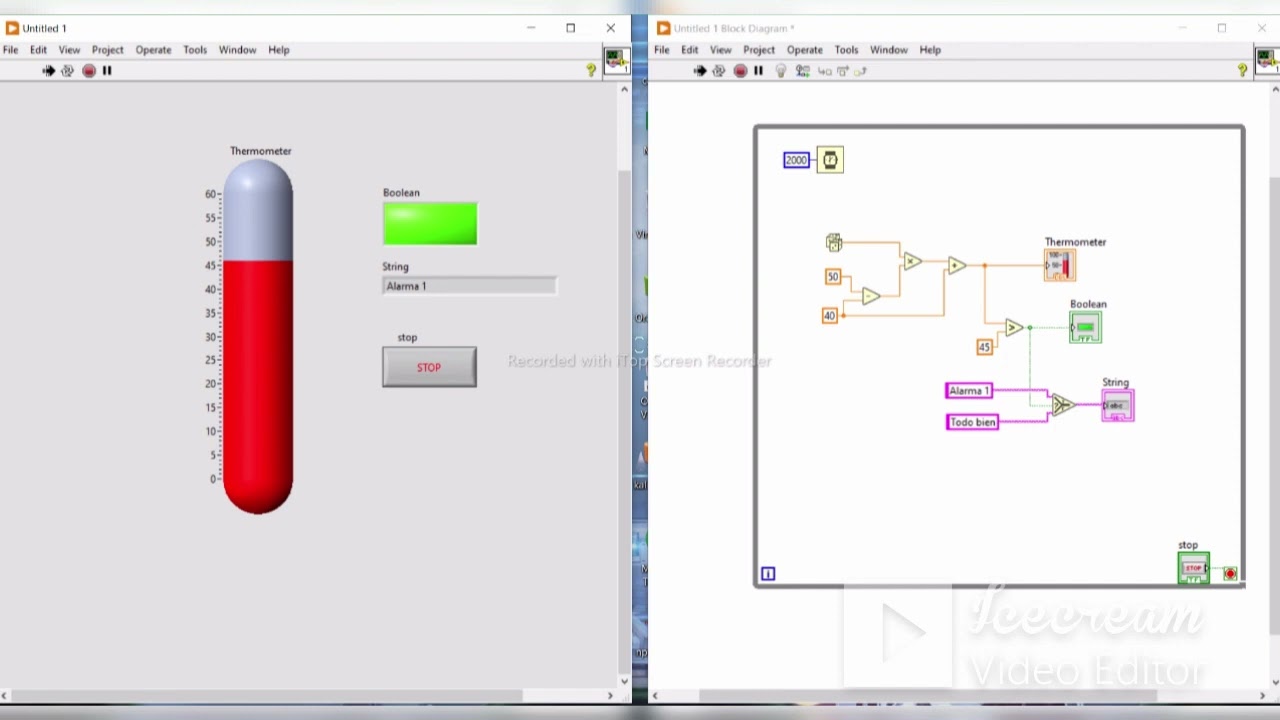Open File menu in front panel window
Screen dimensions: 1280x720
10,50
